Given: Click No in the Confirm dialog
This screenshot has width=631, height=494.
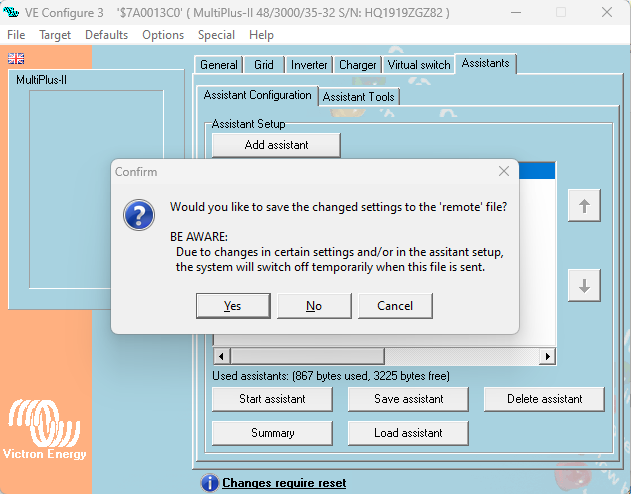Looking at the screenshot, I should 314,306.
